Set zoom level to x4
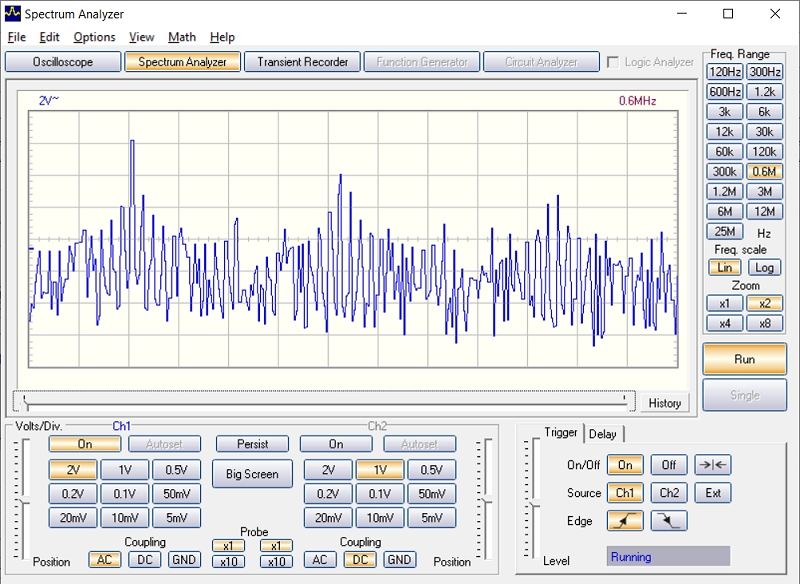800x584 pixels. 724,323
